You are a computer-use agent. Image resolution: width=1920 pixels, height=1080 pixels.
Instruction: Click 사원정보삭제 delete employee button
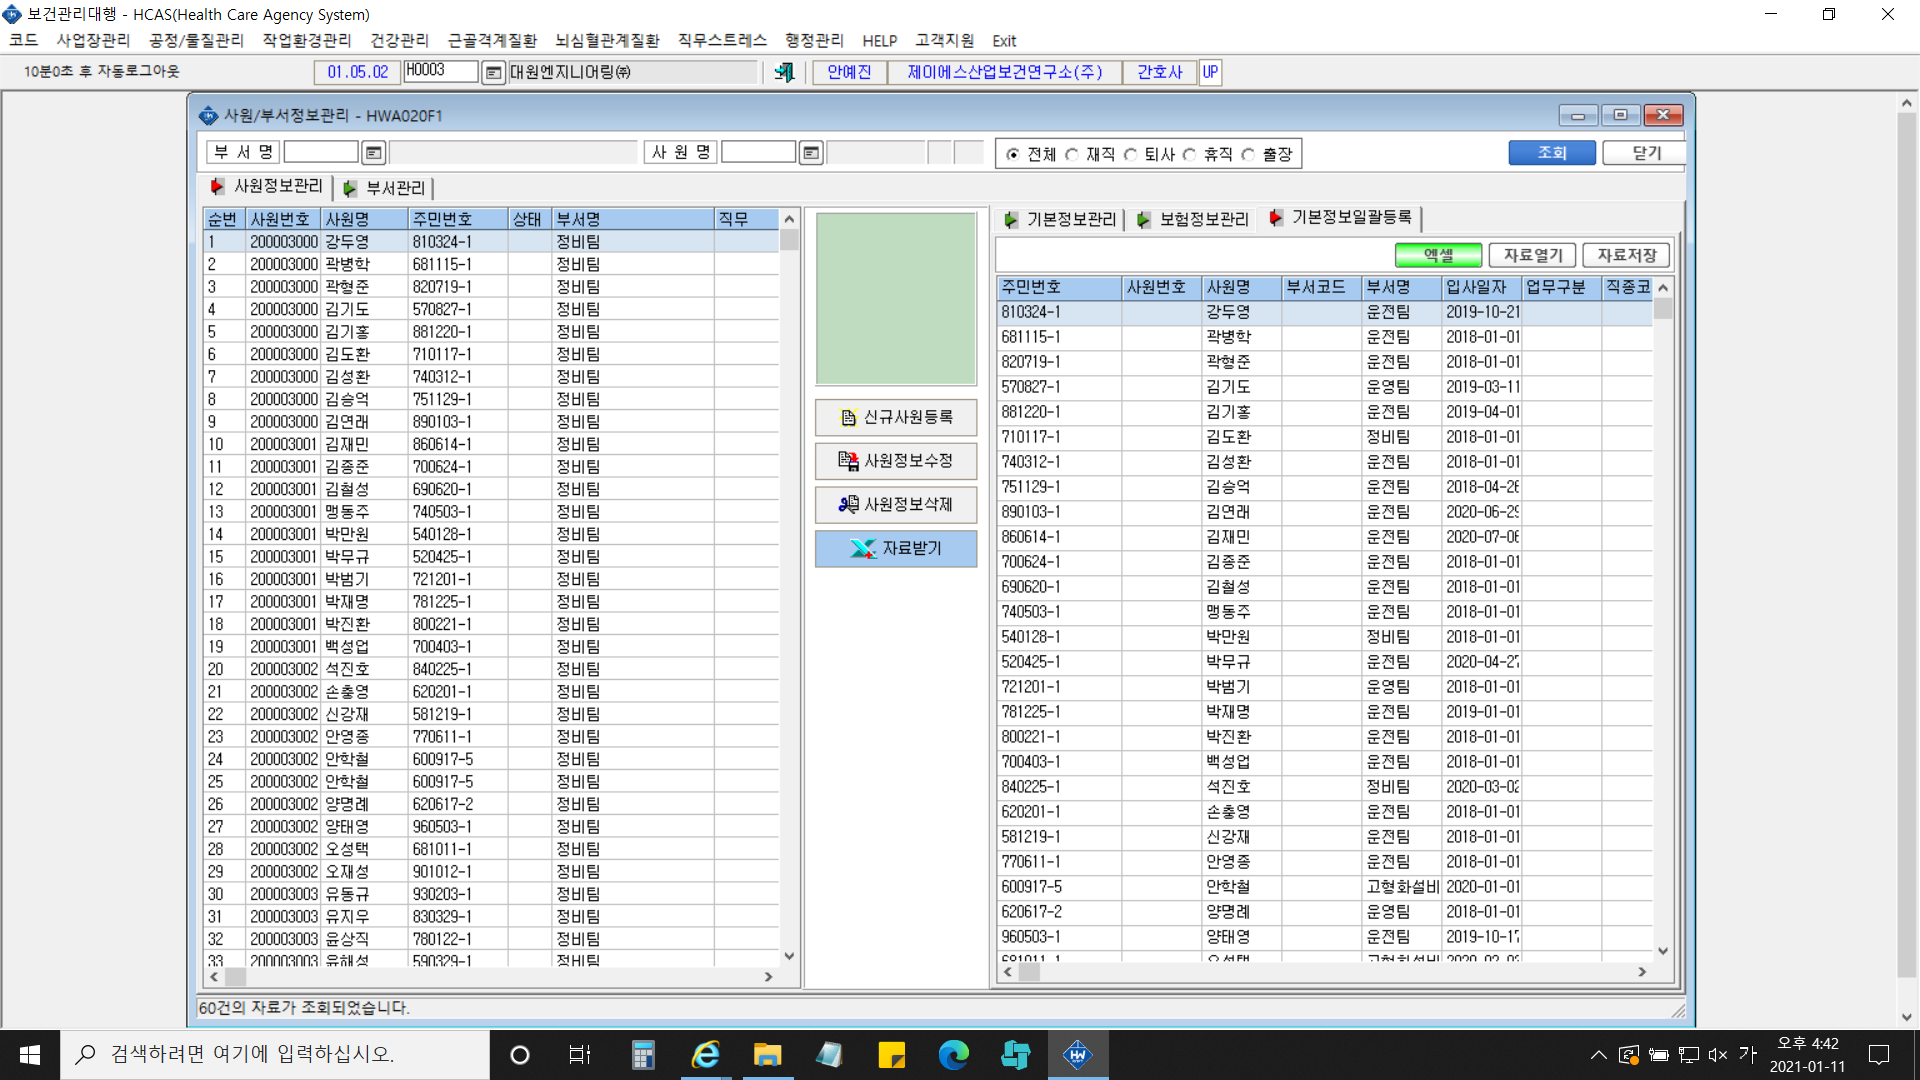(x=896, y=505)
